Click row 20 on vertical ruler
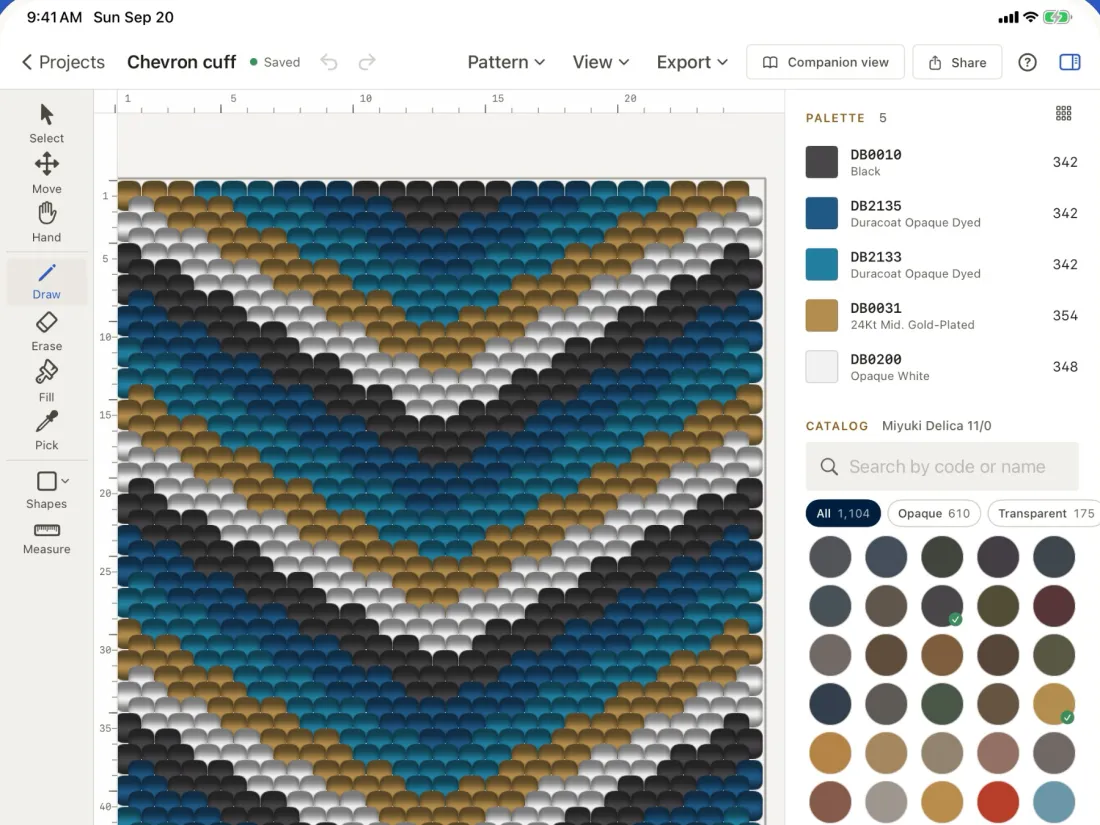The image size is (1100, 825). coord(105,493)
